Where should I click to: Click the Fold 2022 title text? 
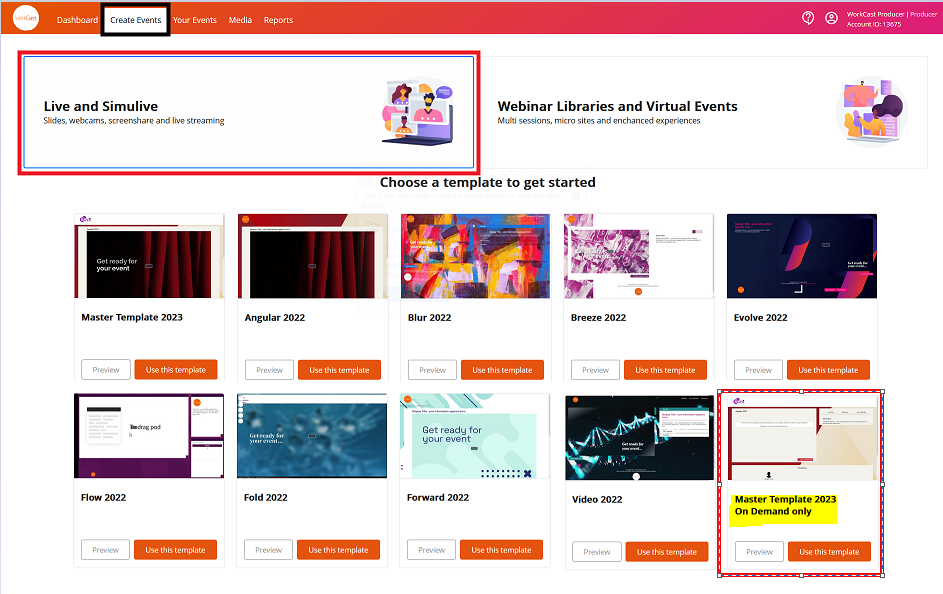coord(266,497)
